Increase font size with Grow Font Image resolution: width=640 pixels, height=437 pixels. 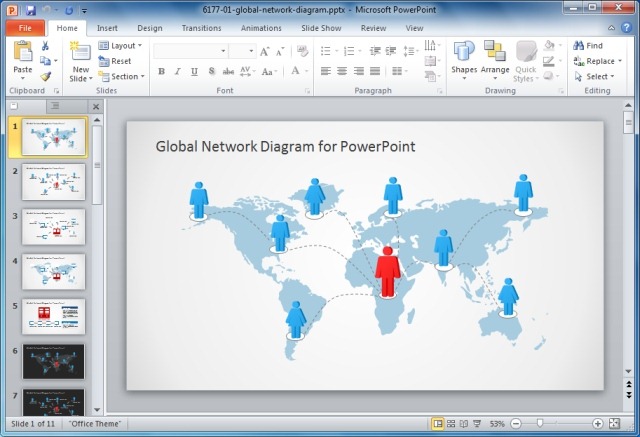pyautogui.click(x=264, y=51)
